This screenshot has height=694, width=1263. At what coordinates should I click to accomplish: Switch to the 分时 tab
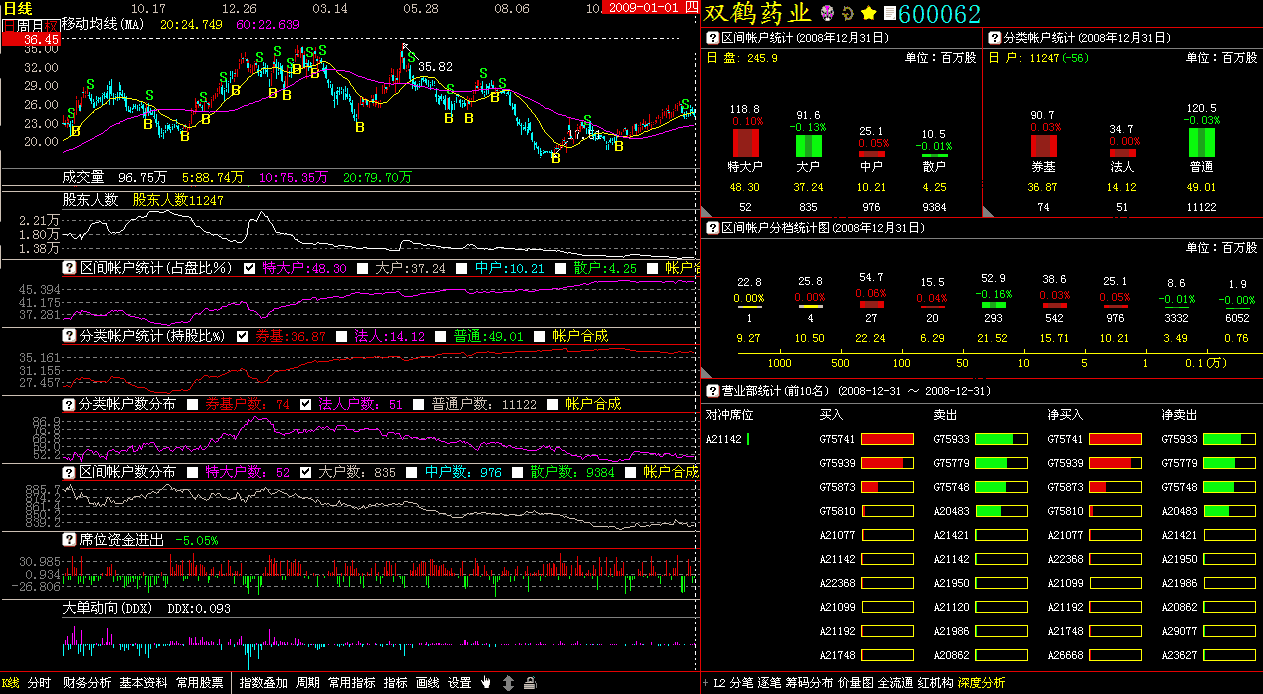pyautogui.click(x=39, y=683)
